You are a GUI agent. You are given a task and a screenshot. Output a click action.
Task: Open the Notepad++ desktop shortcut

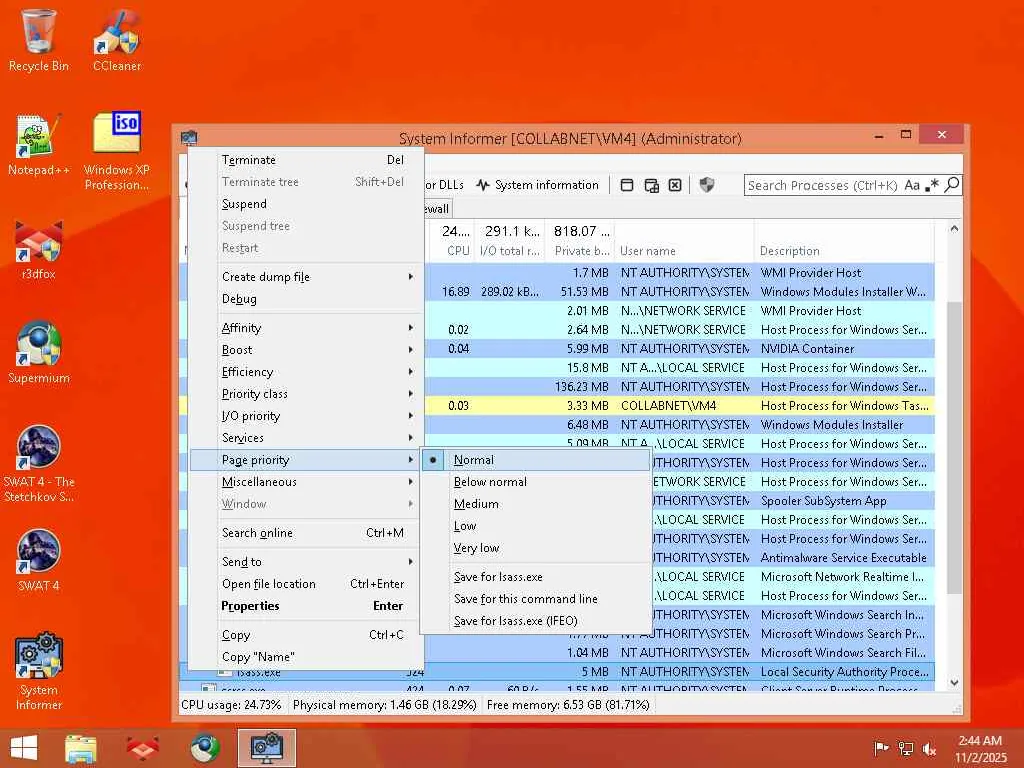[x=39, y=144]
